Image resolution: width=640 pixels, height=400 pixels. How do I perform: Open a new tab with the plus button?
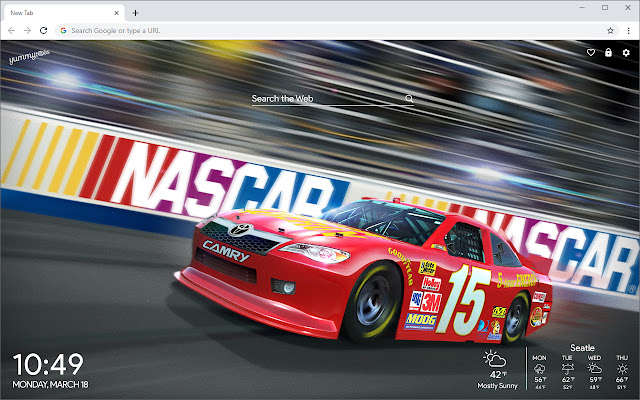point(136,13)
